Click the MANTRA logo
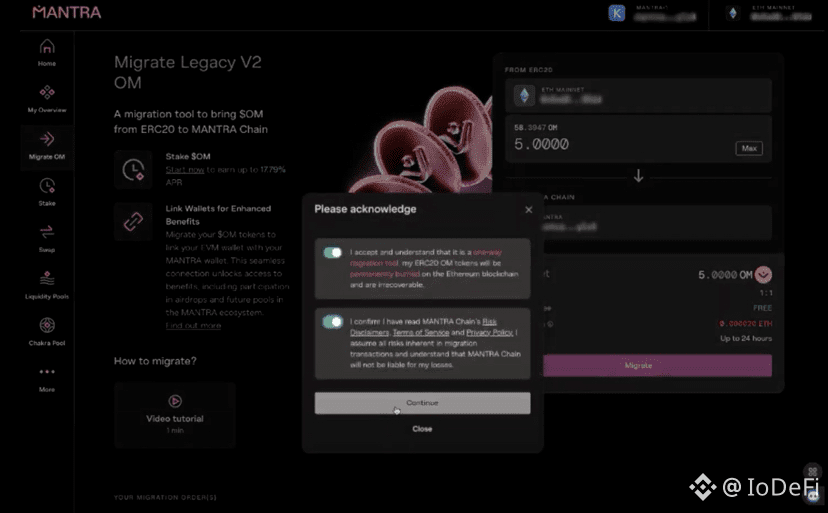Screen dimensions: 828x513 67,12
